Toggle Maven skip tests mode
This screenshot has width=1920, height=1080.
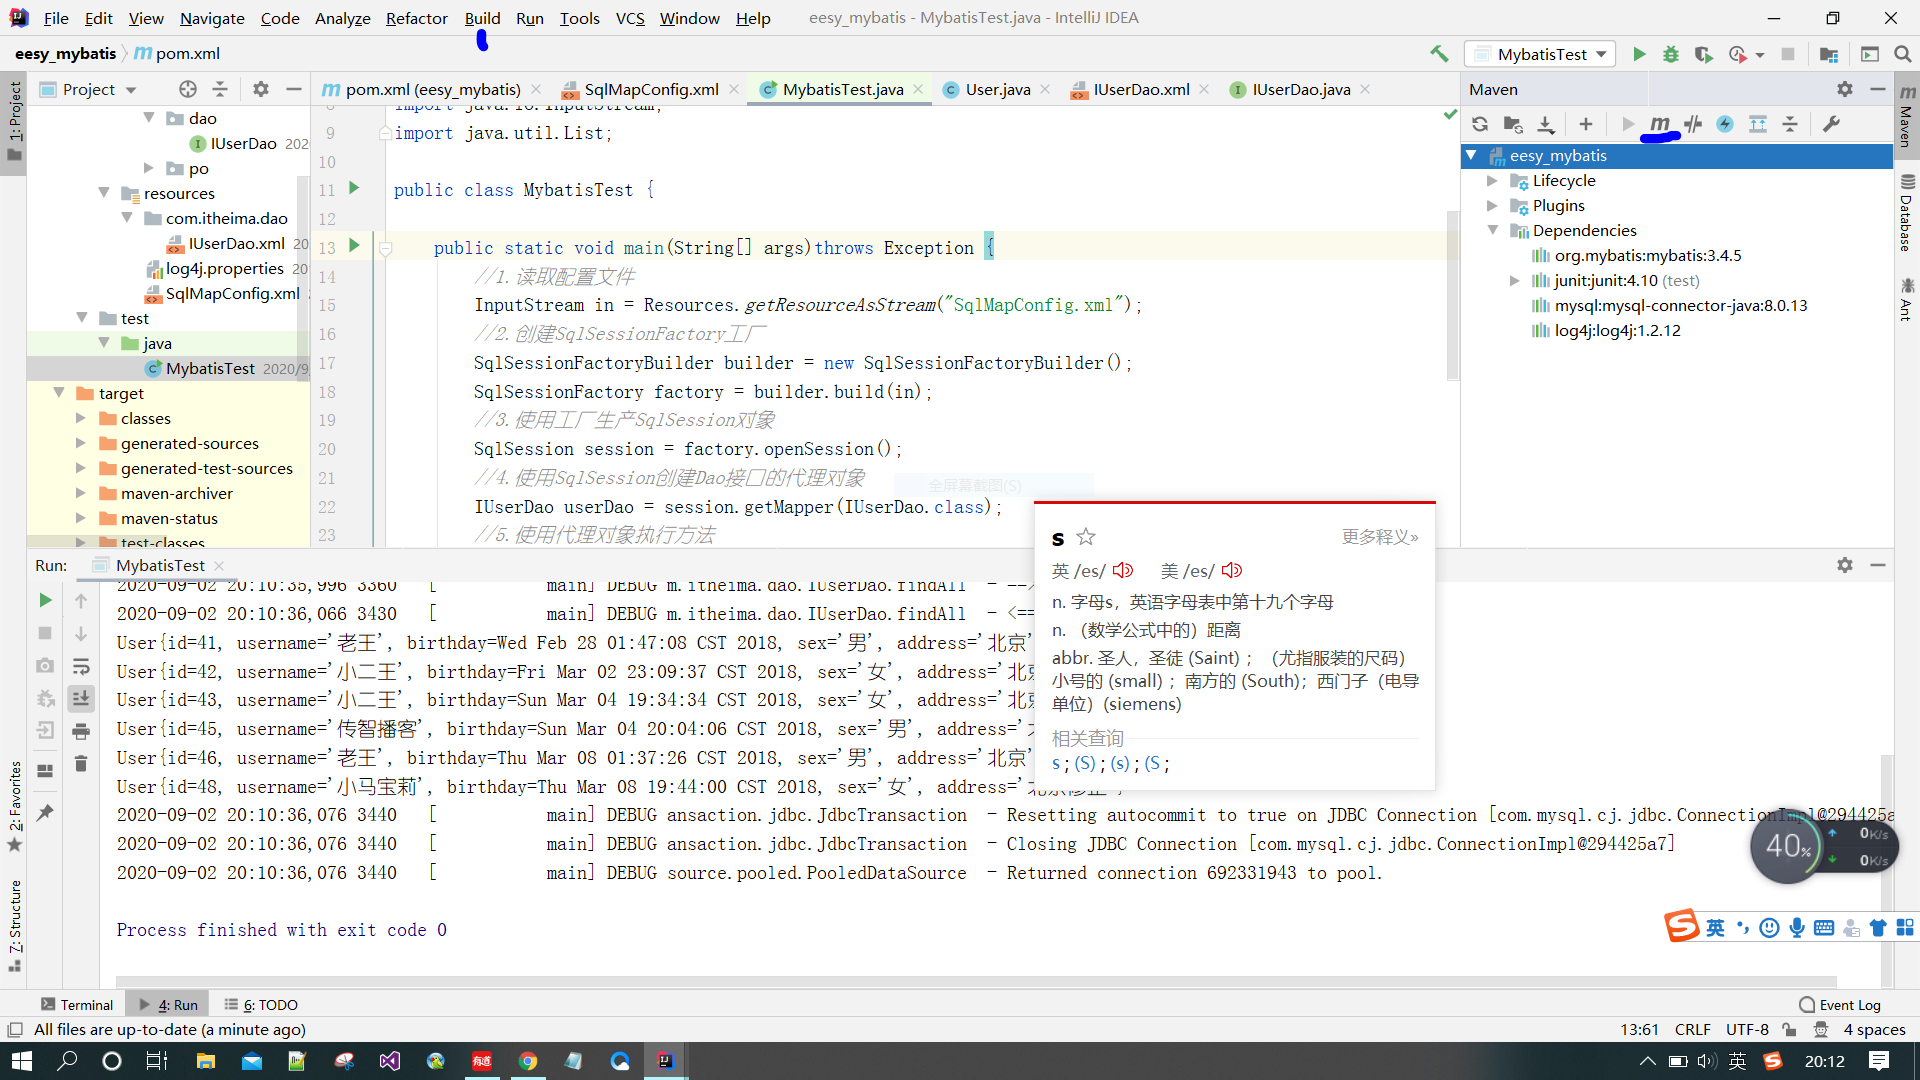click(x=1725, y=124)
